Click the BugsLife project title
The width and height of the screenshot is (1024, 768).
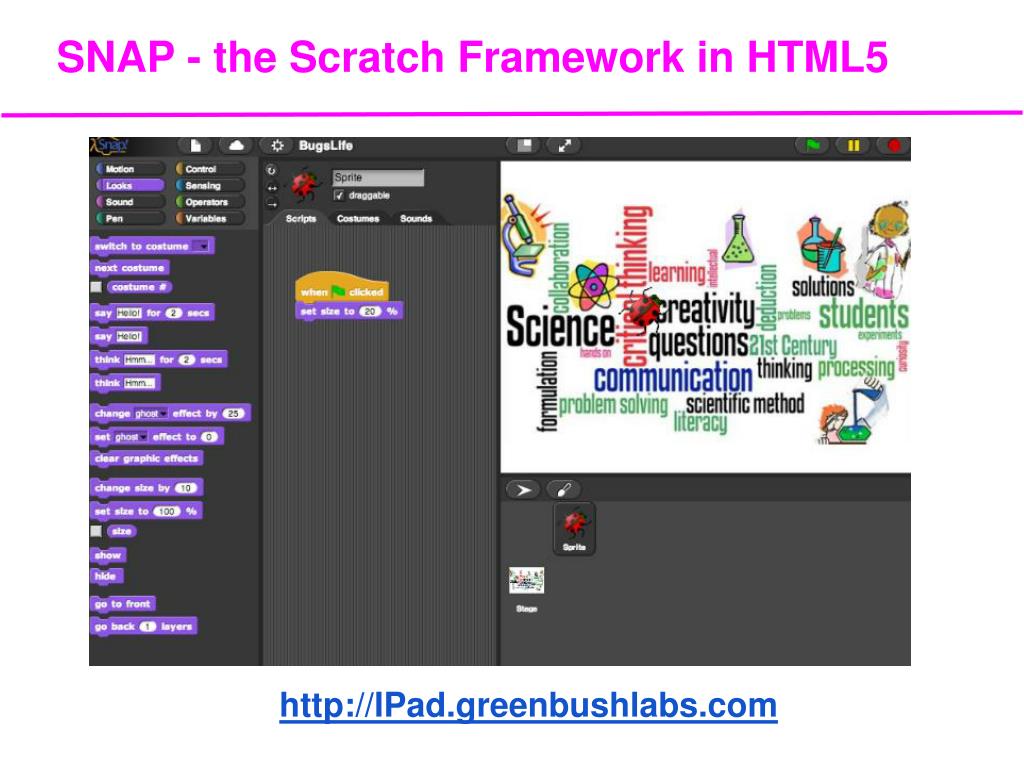click(x=325, y=145)
